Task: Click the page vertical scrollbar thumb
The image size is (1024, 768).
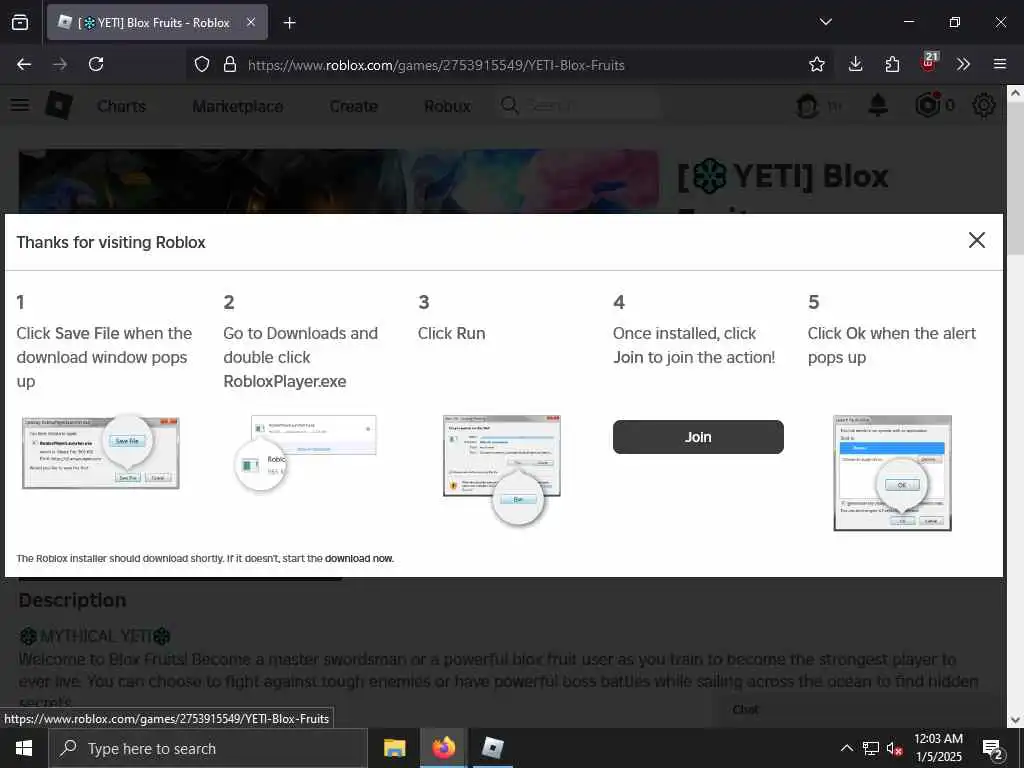Action: click(x=1015, y=180)
